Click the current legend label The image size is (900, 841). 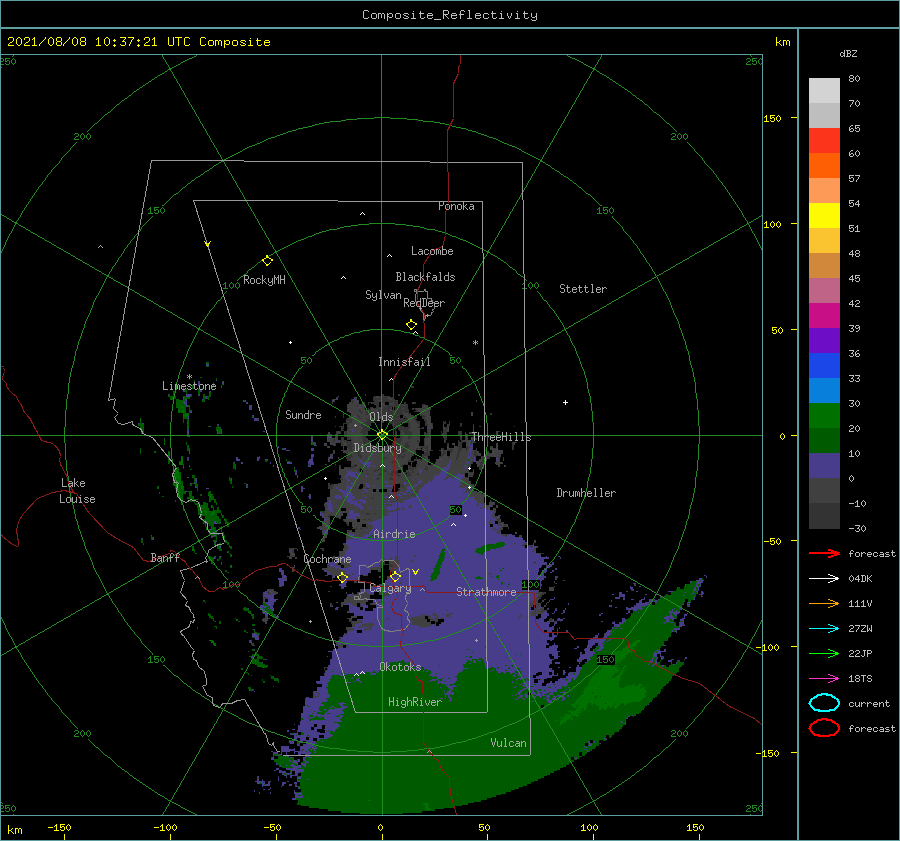pos(869,703)
